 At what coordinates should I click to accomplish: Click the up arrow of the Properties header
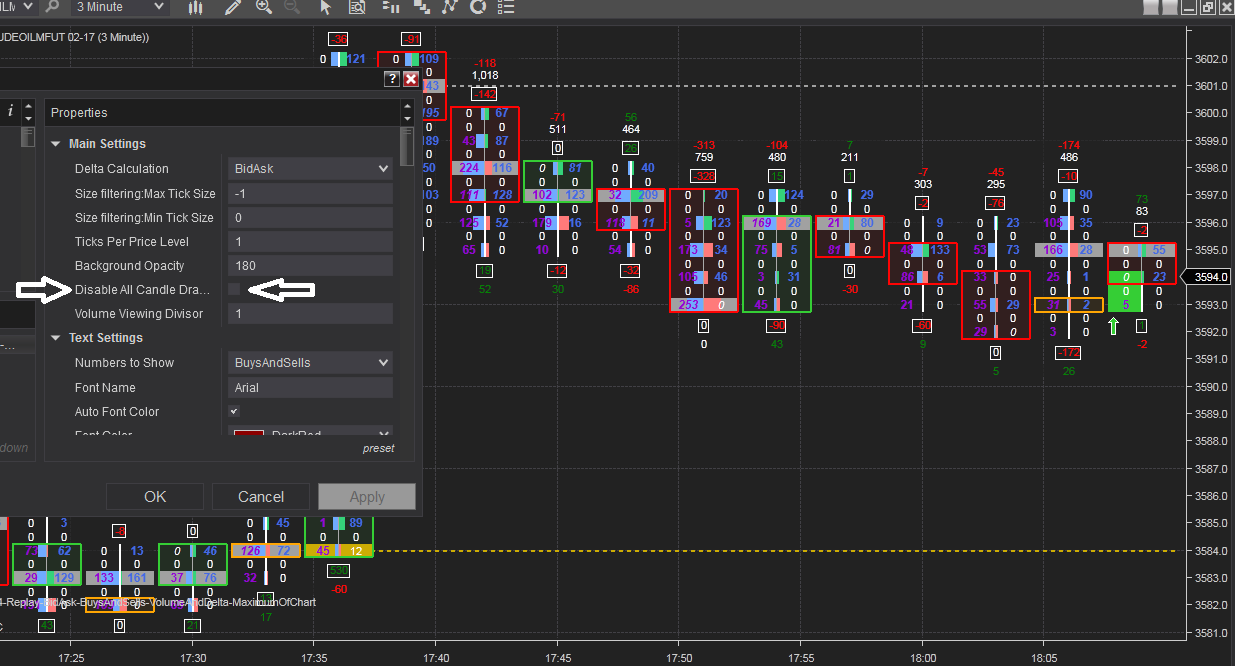pyautogui.click(x=406, y=108)
